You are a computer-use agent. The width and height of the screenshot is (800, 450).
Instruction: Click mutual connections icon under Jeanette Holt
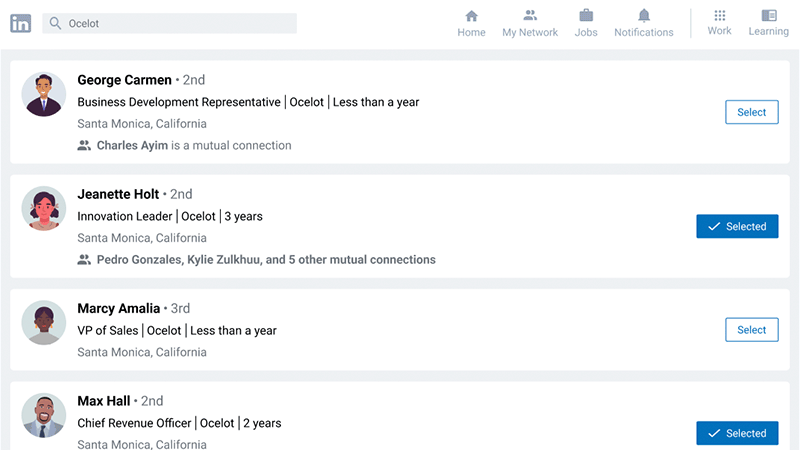[84, 260]
